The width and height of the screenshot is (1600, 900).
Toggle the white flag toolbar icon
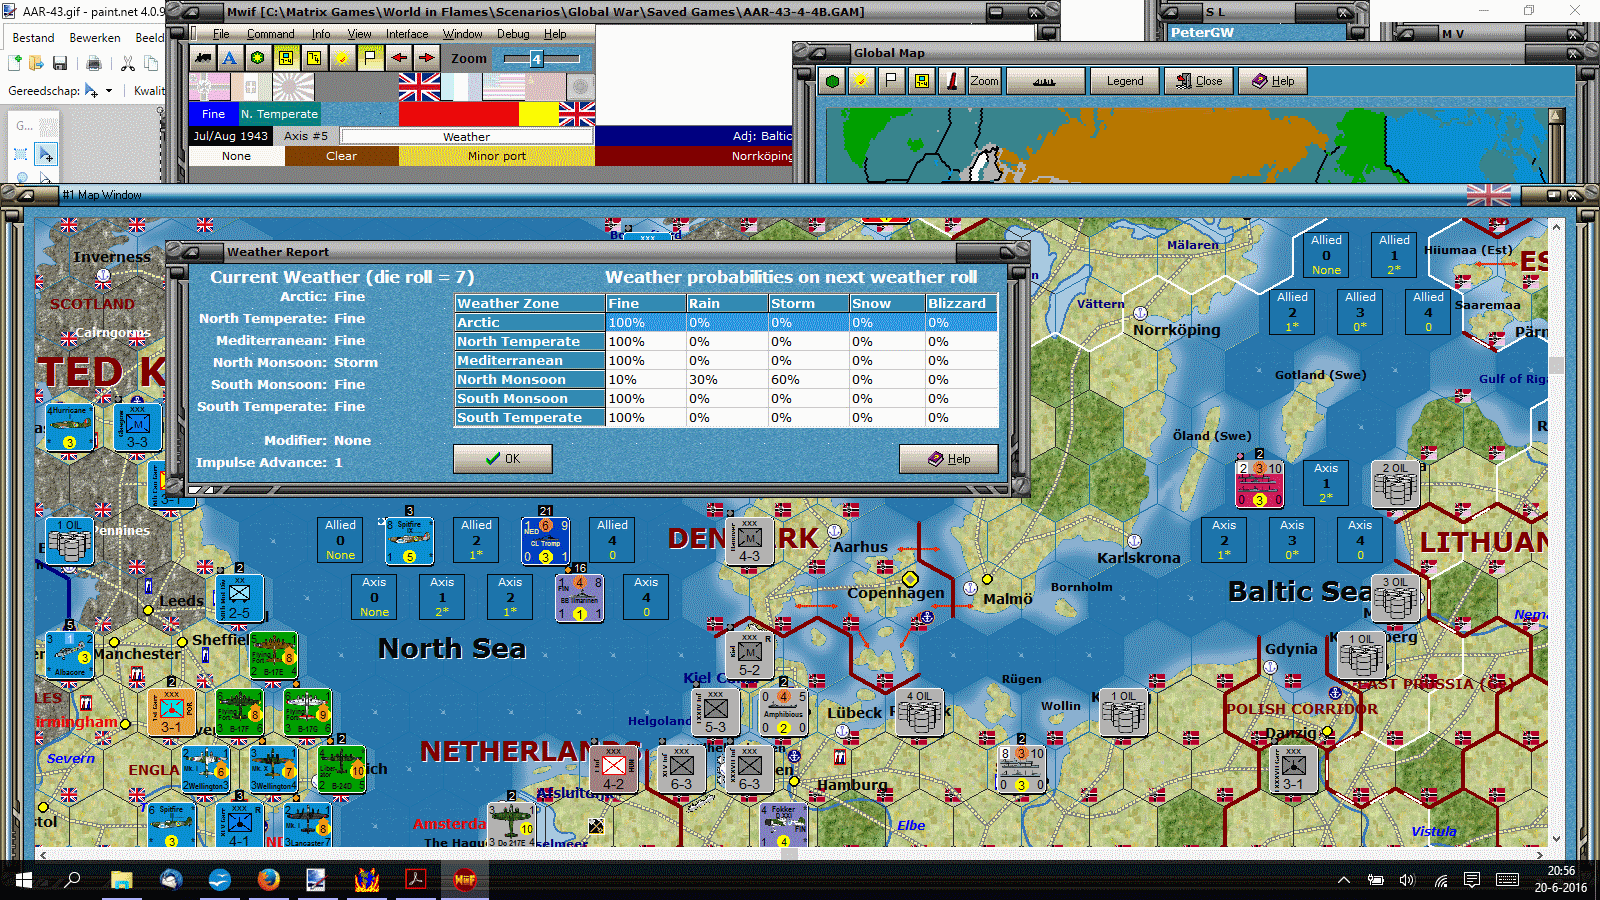(370, 58)
